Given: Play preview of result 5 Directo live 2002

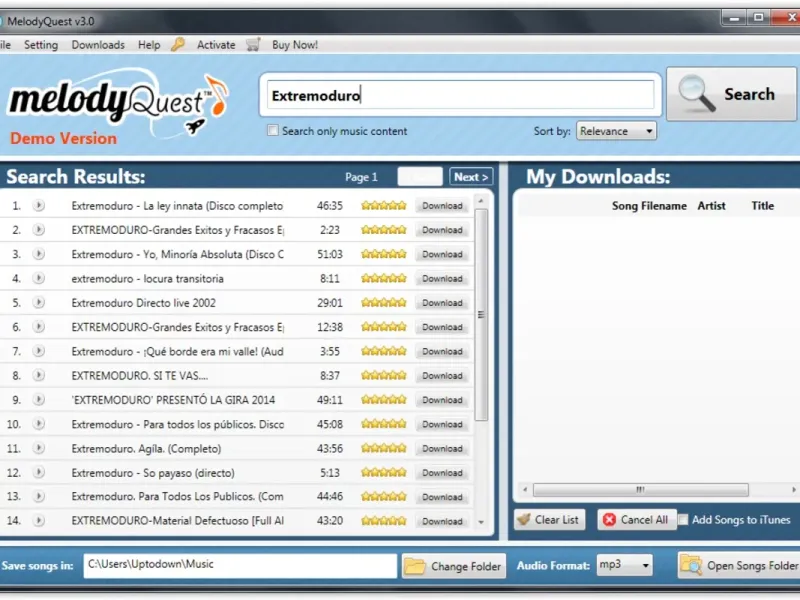Looking at the screenshot, I should click(x=39, y=303).
